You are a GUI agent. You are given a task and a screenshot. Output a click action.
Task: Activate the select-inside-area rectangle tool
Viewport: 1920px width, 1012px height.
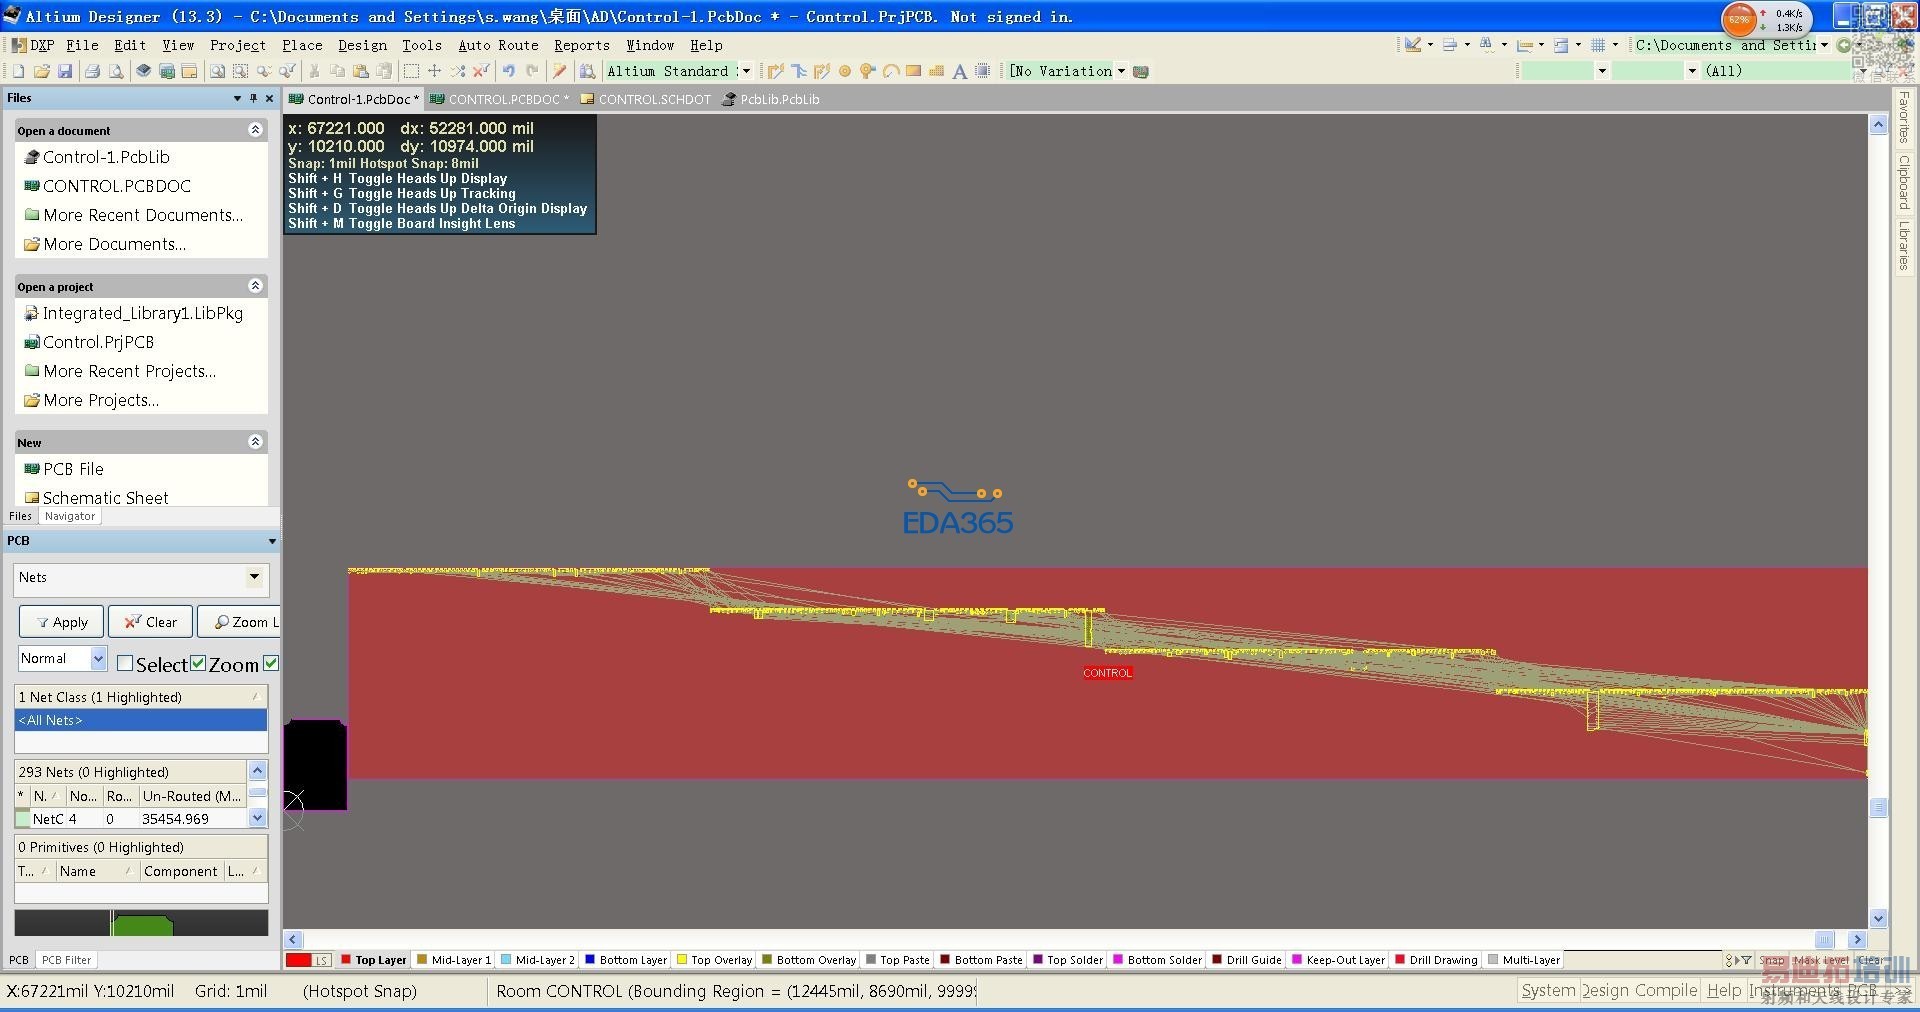coord(411,71)
